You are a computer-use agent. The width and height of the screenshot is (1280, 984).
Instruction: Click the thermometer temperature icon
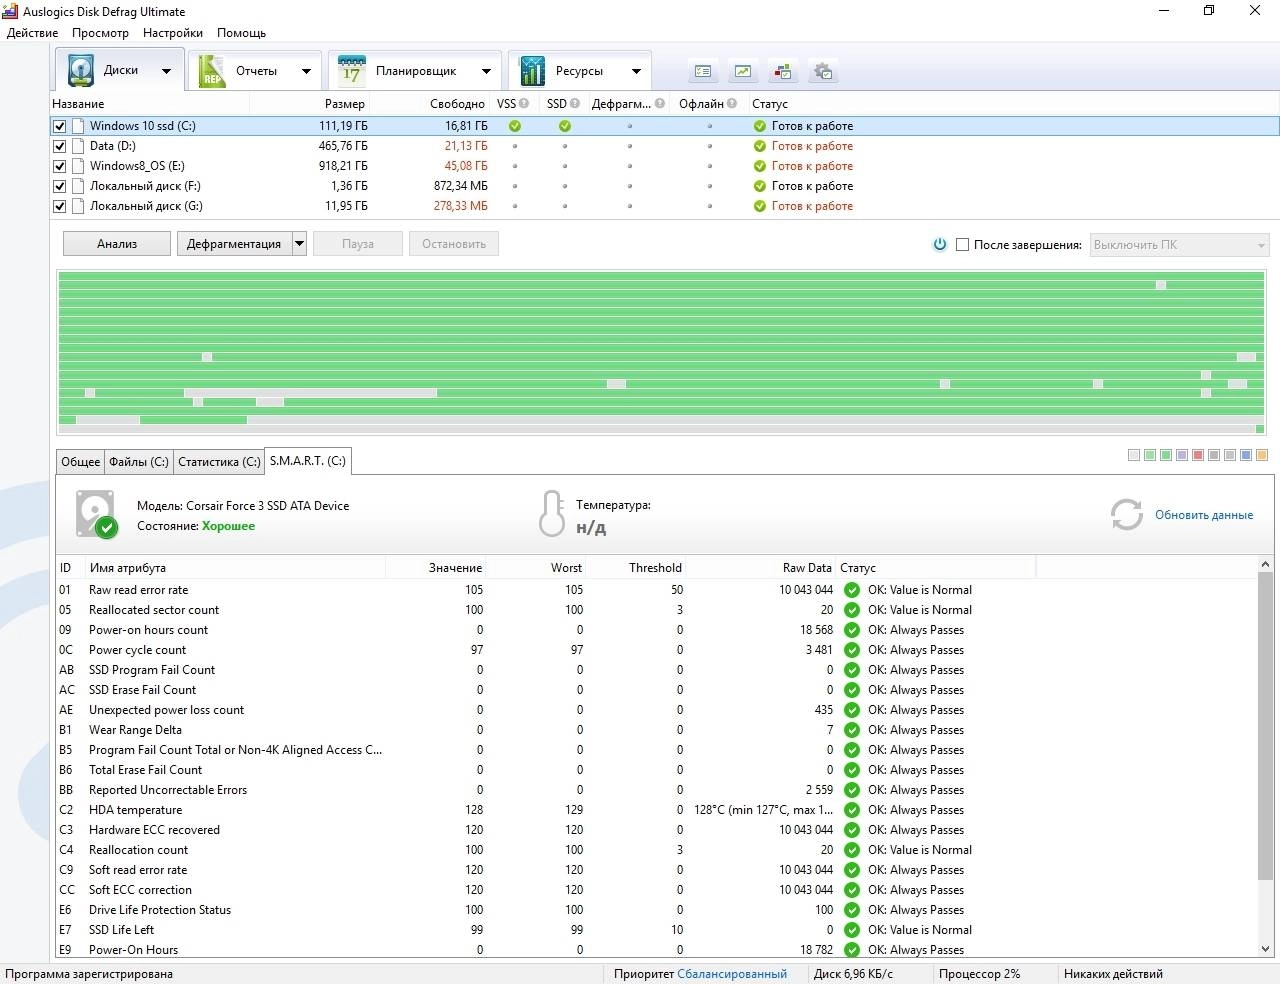(551, 513)
